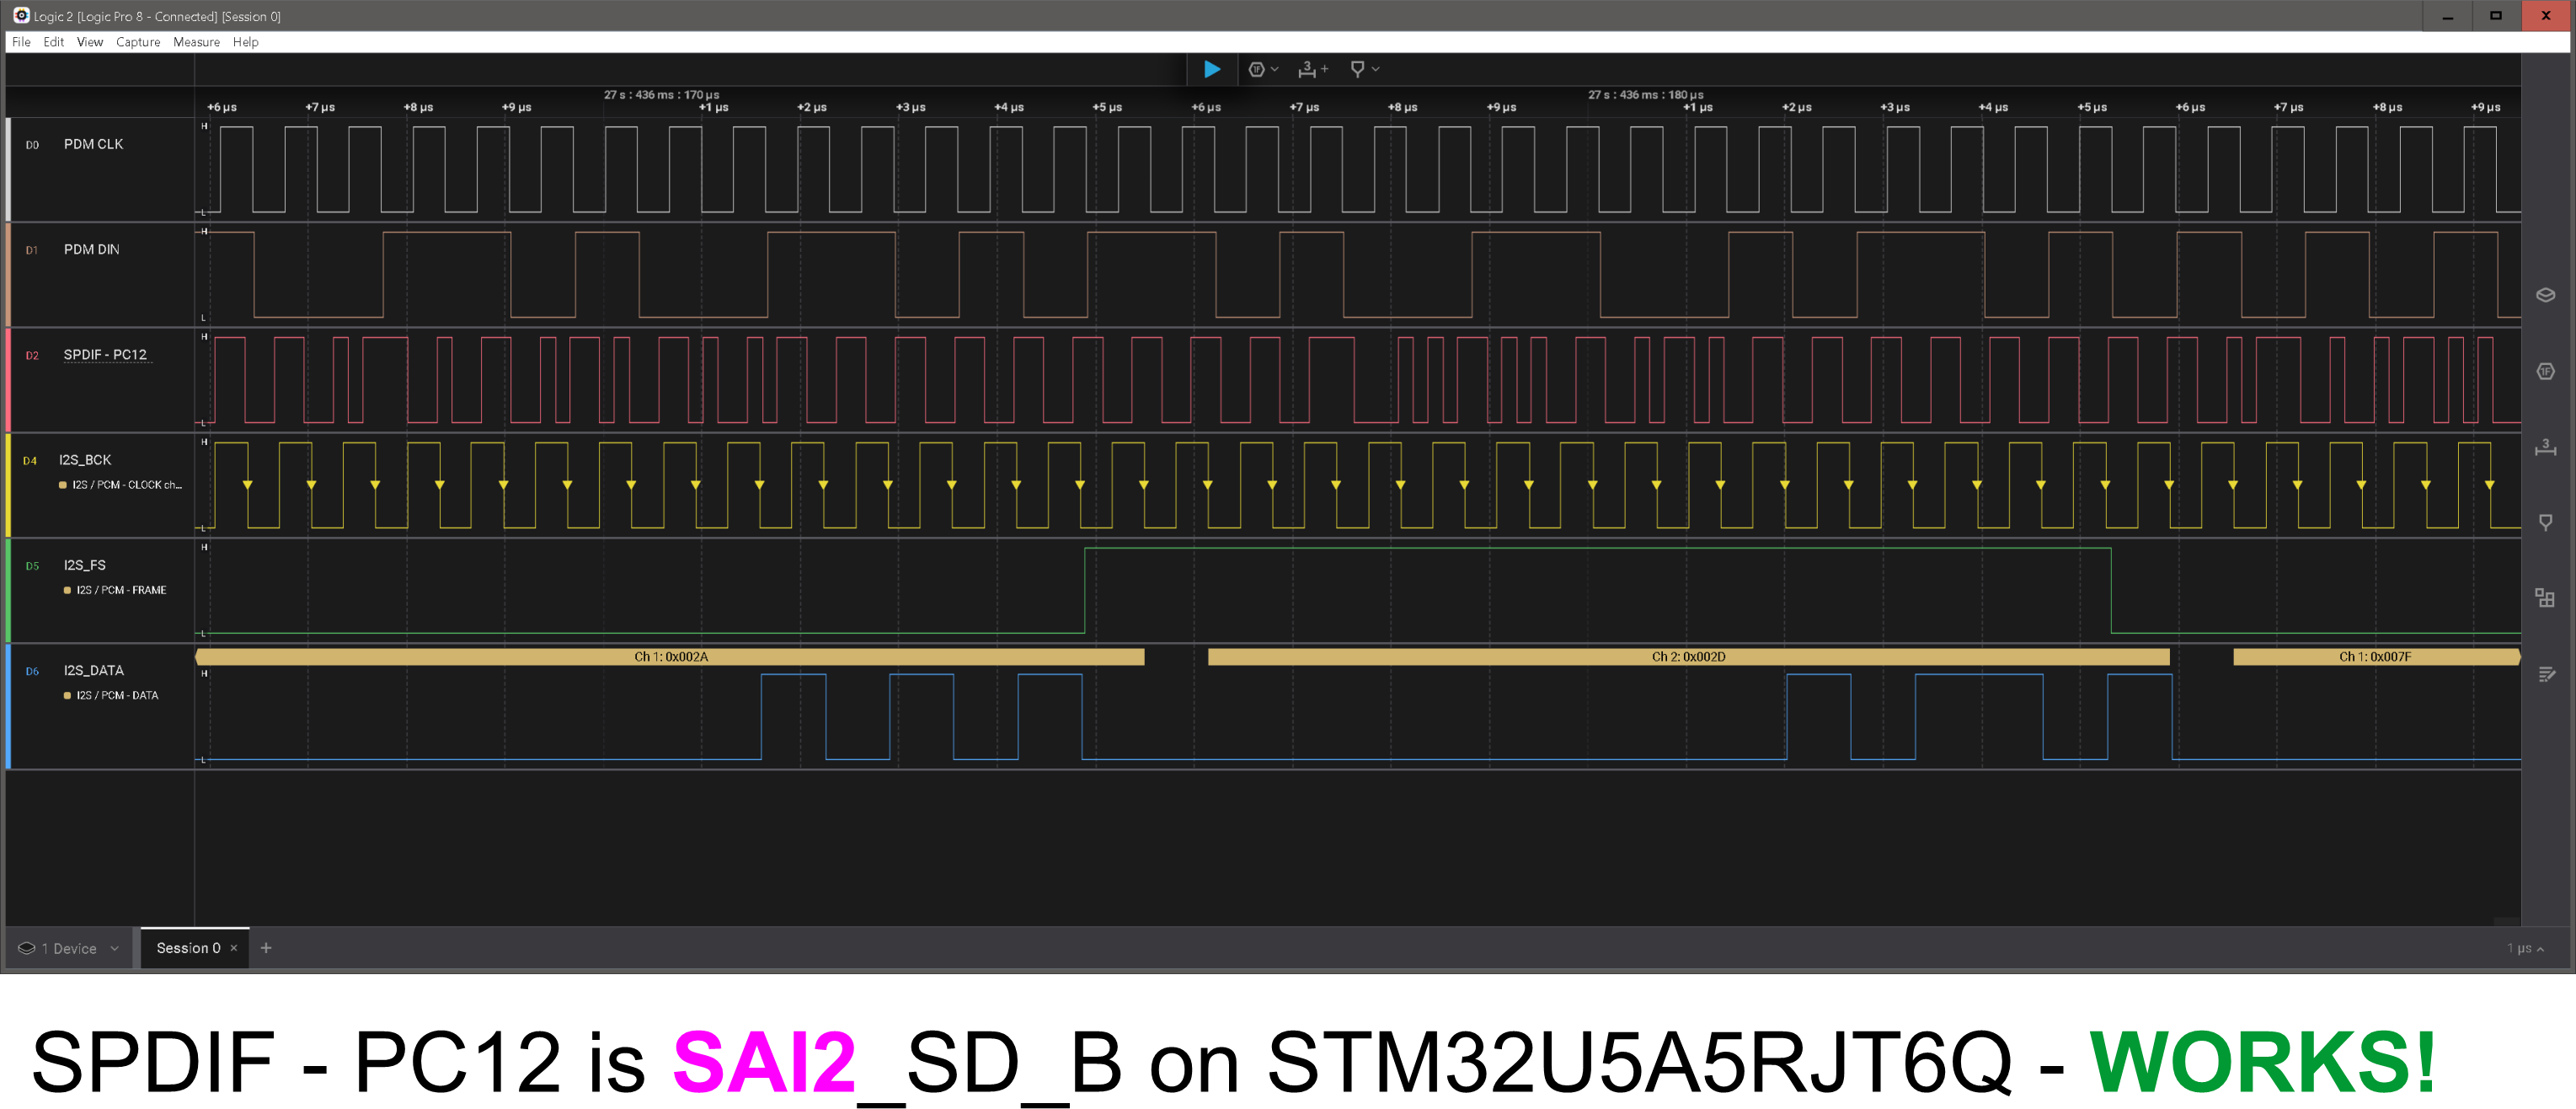Open the Timing Markers sidebar panel
2576x1109 pixels.
2545,522
